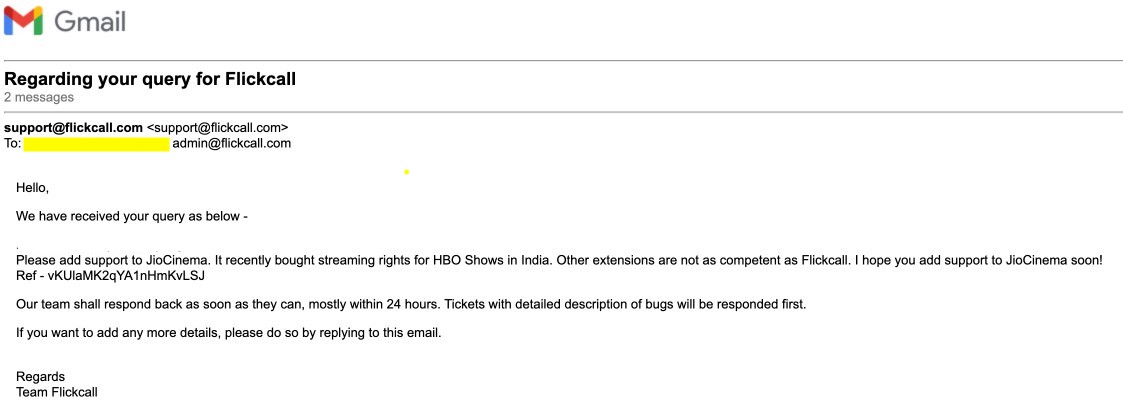Click the line If you want to add details
This screenshot has width=1123, height=412.
coord(228,332)
